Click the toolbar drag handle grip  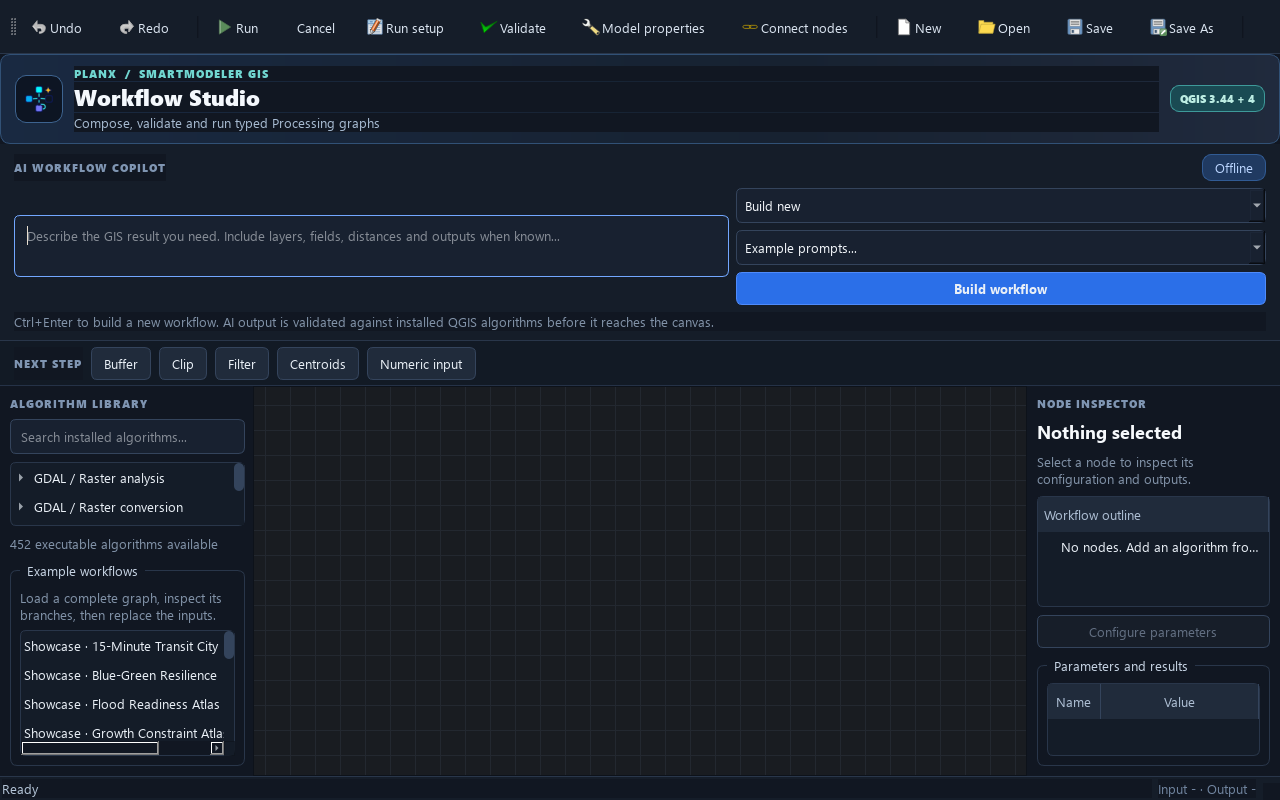tap(13, 28)
